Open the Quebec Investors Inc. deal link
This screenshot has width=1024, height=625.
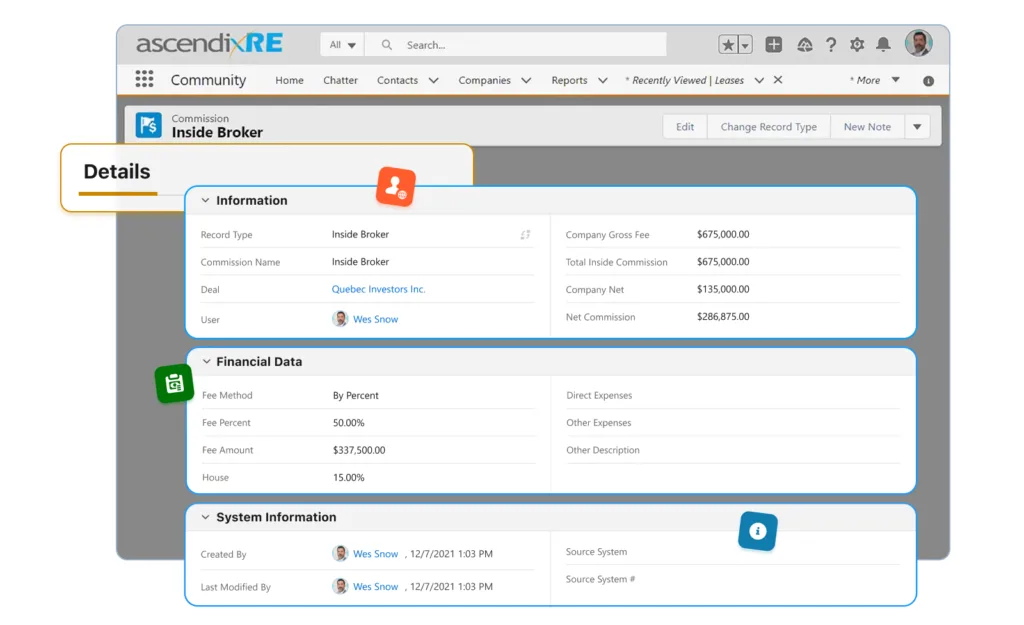378,289
